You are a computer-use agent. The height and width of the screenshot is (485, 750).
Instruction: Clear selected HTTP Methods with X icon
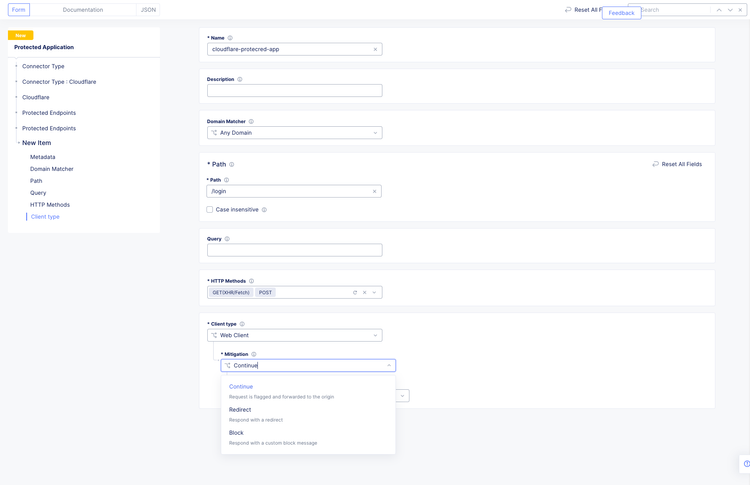click(x=365, y=293)
